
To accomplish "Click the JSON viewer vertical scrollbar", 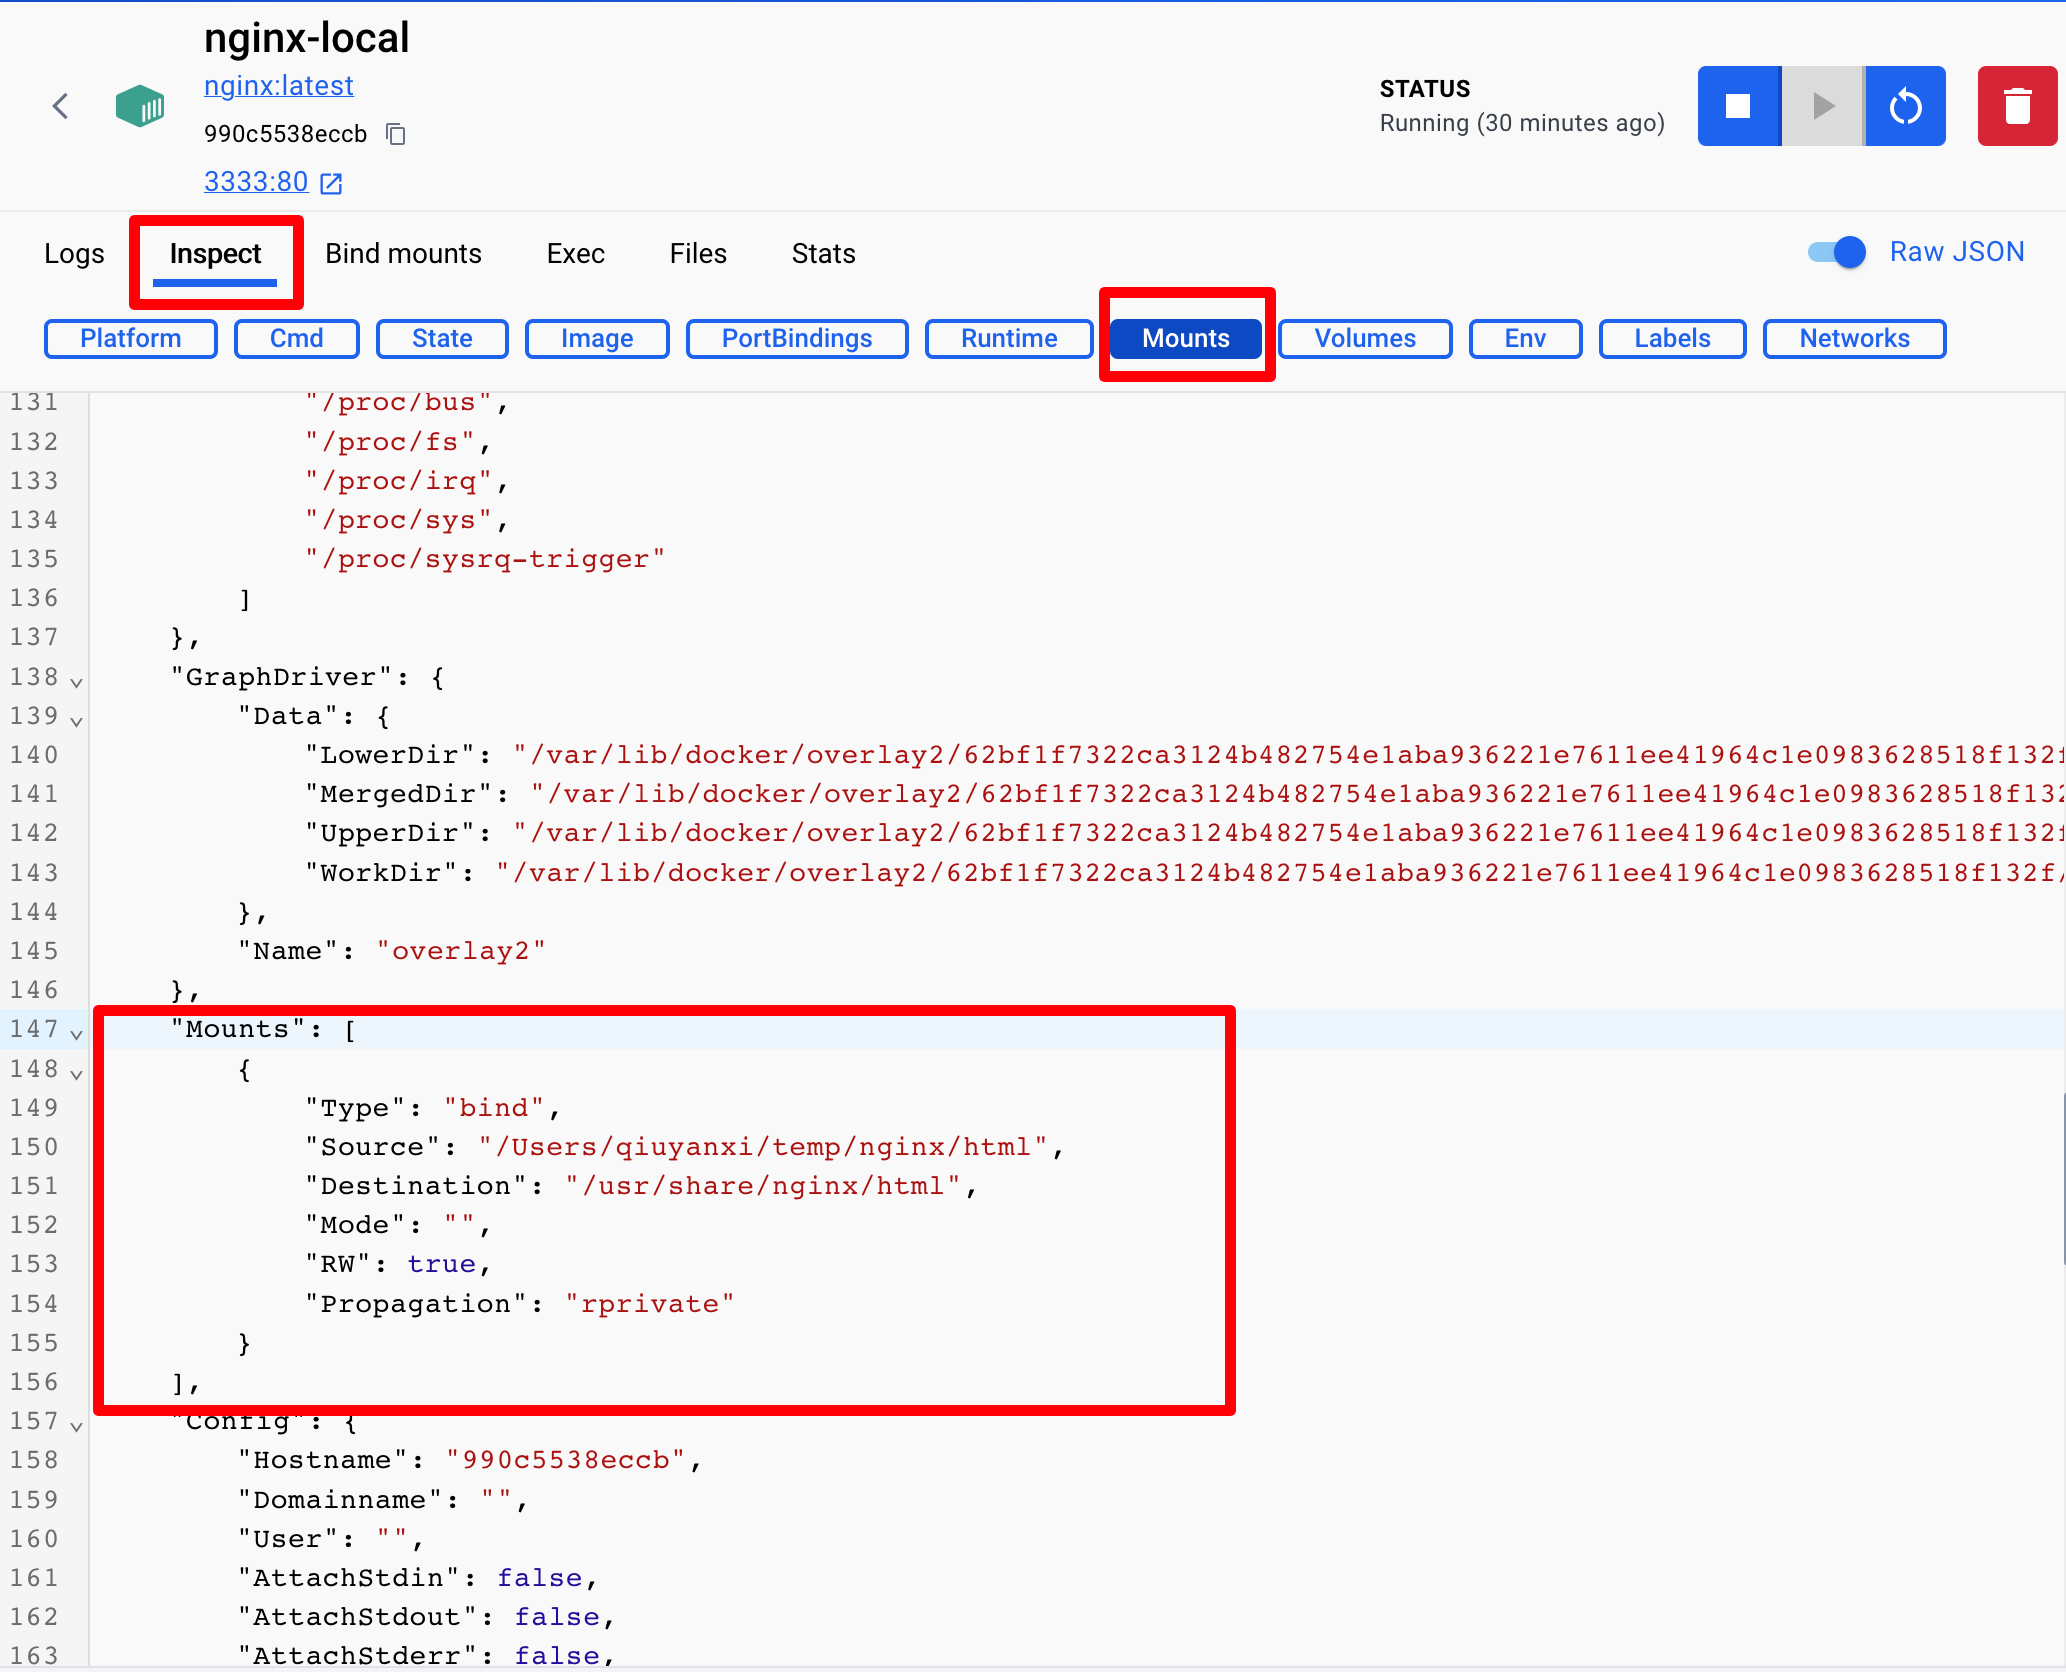I will pyautogui.click(x=2063, y=1180).
